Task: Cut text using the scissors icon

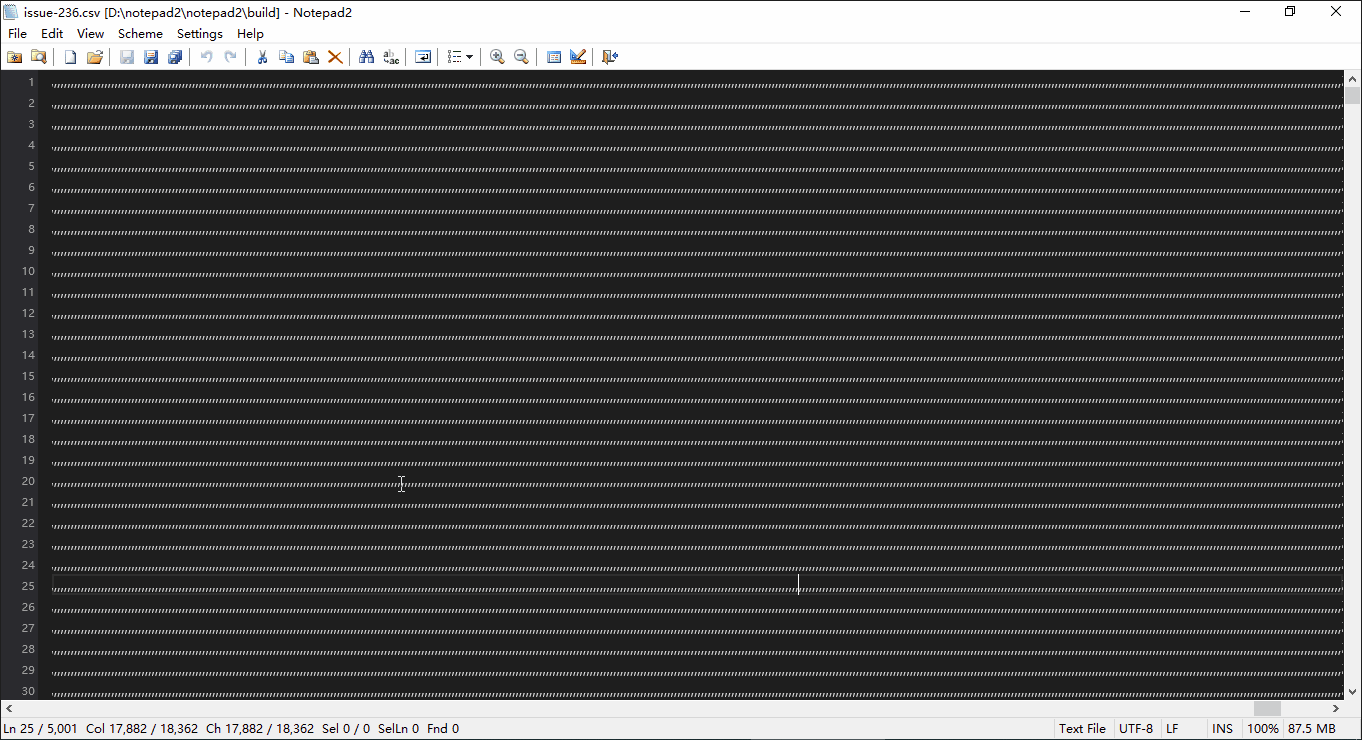Action: click(x=262, y=57)
